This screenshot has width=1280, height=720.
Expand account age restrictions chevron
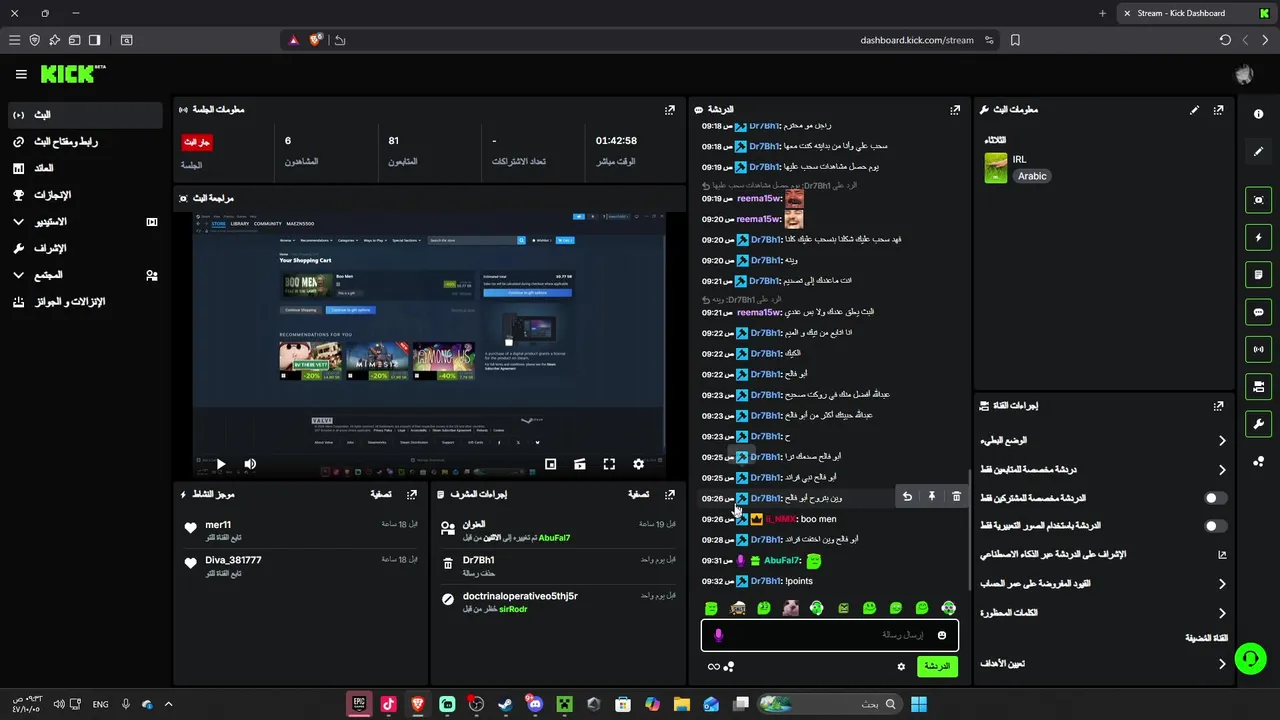(x=1222, y=584)
